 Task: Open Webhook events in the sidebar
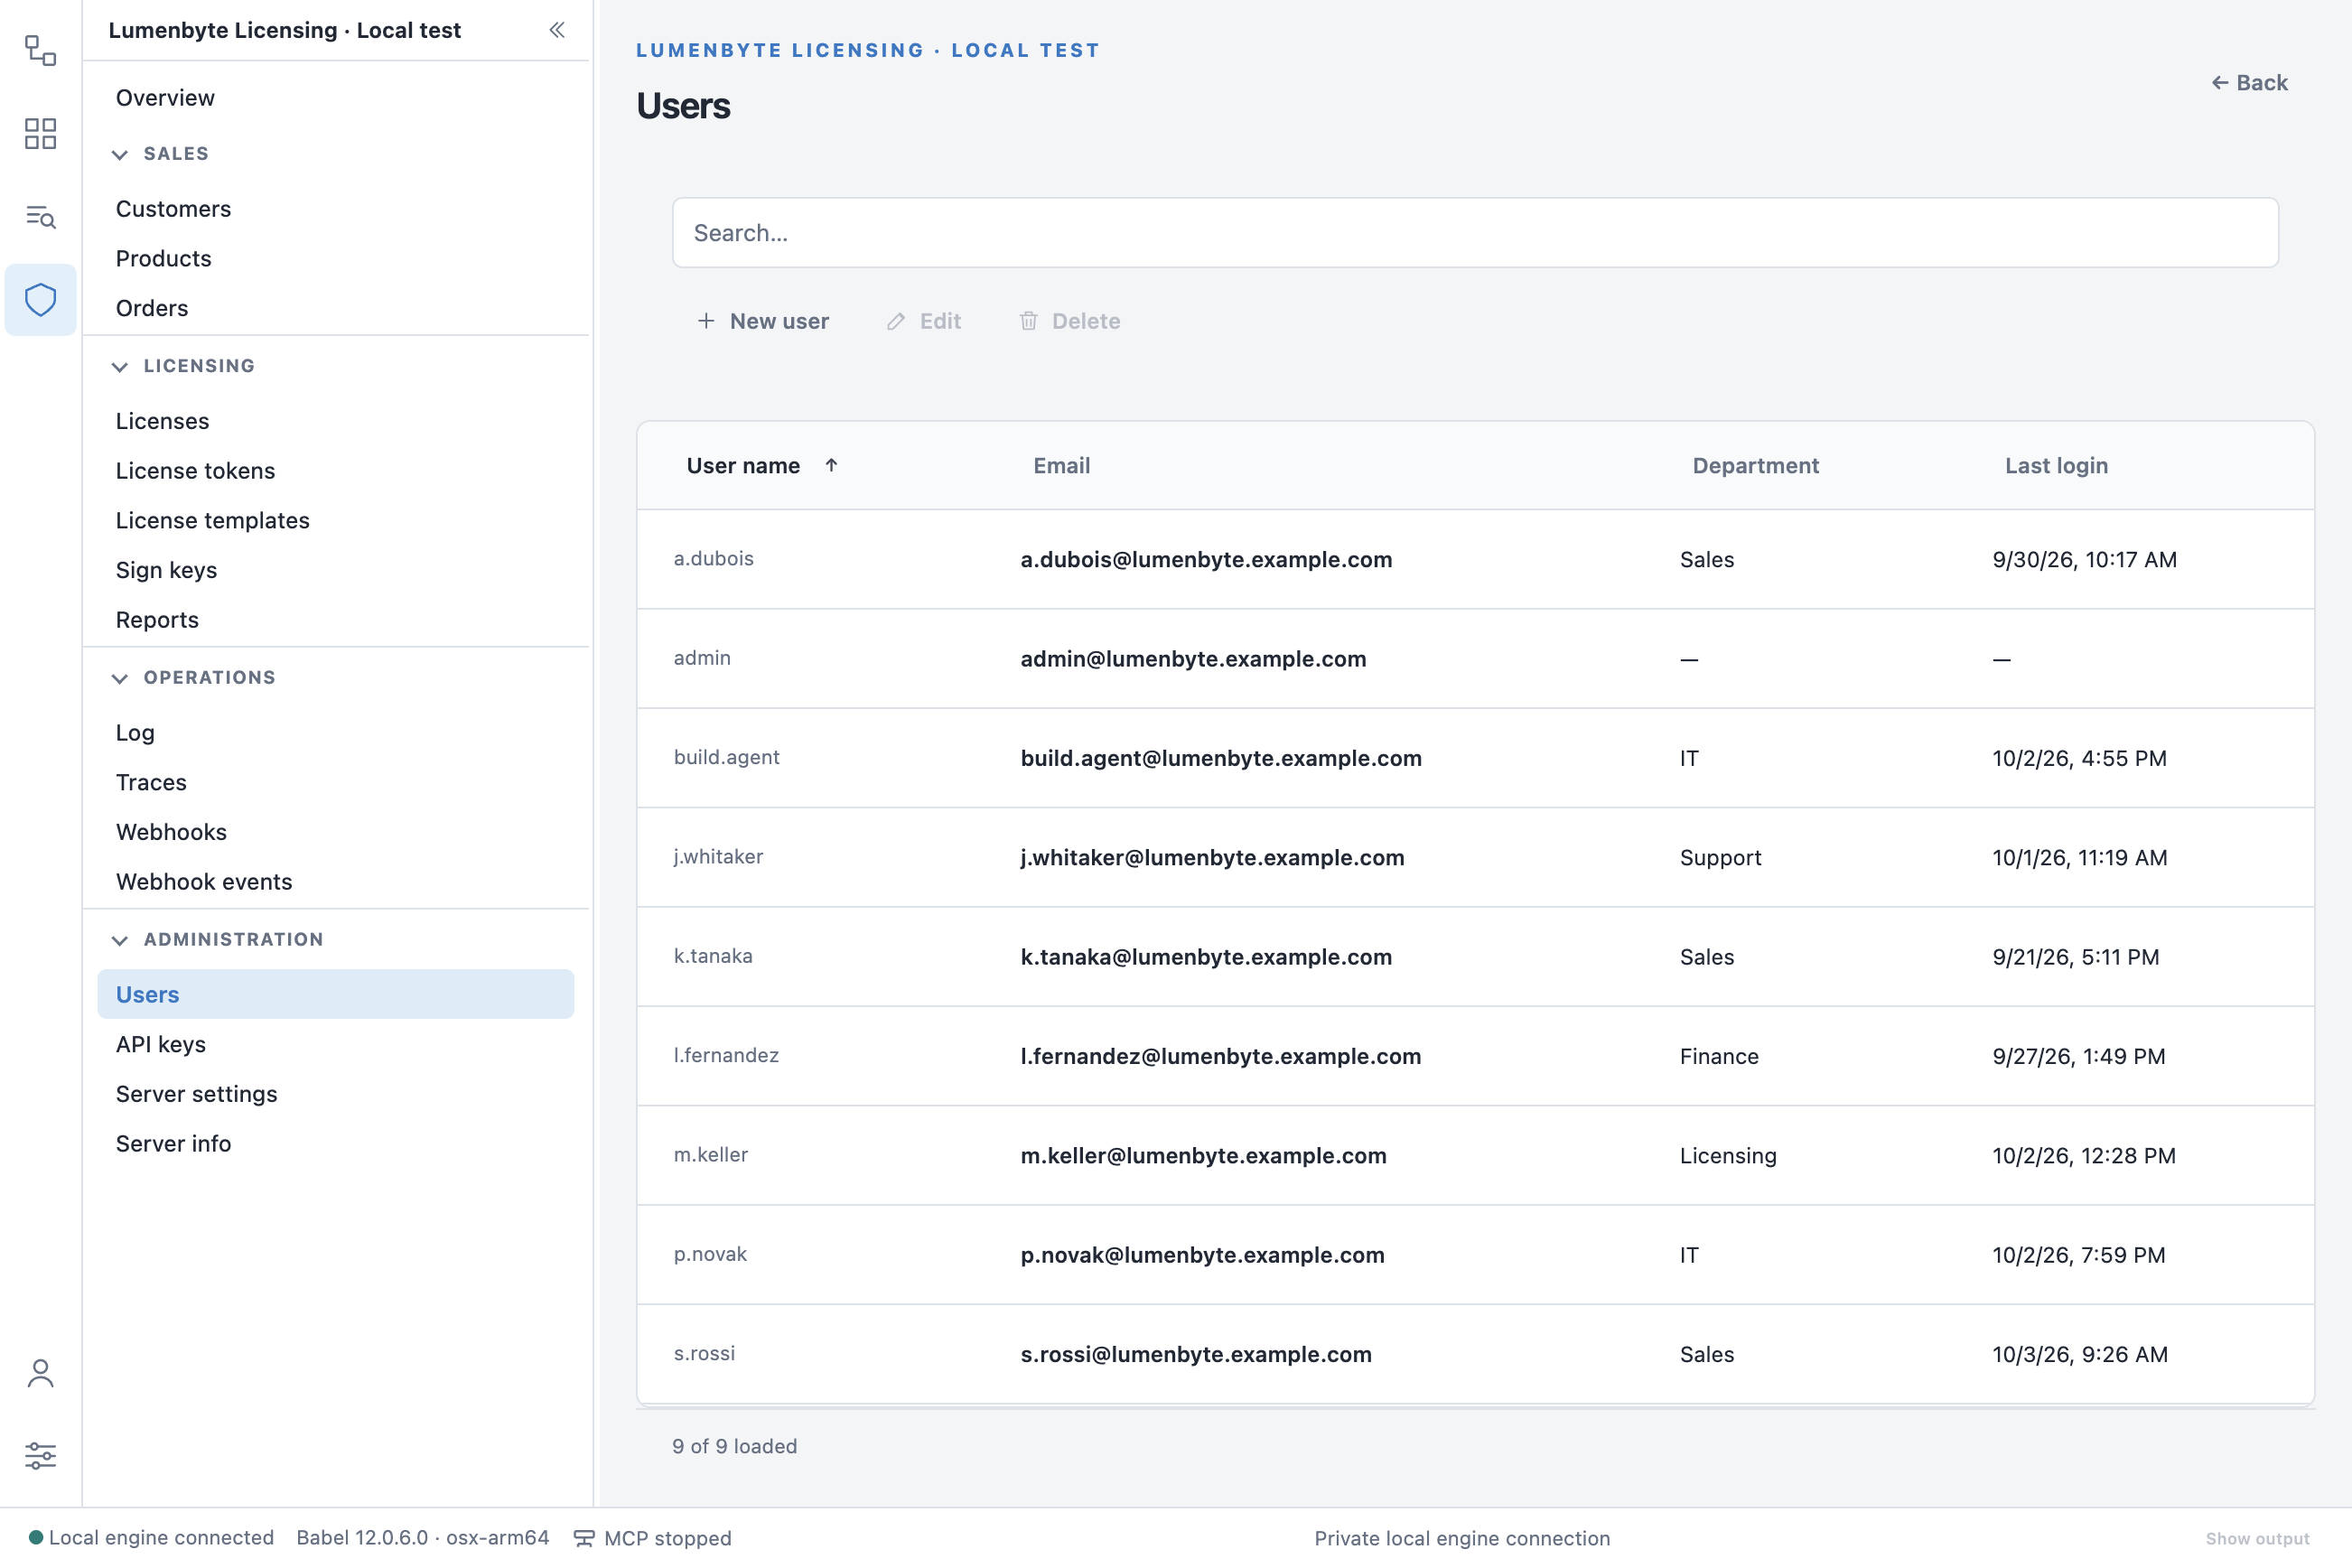(x=204, y=882)
